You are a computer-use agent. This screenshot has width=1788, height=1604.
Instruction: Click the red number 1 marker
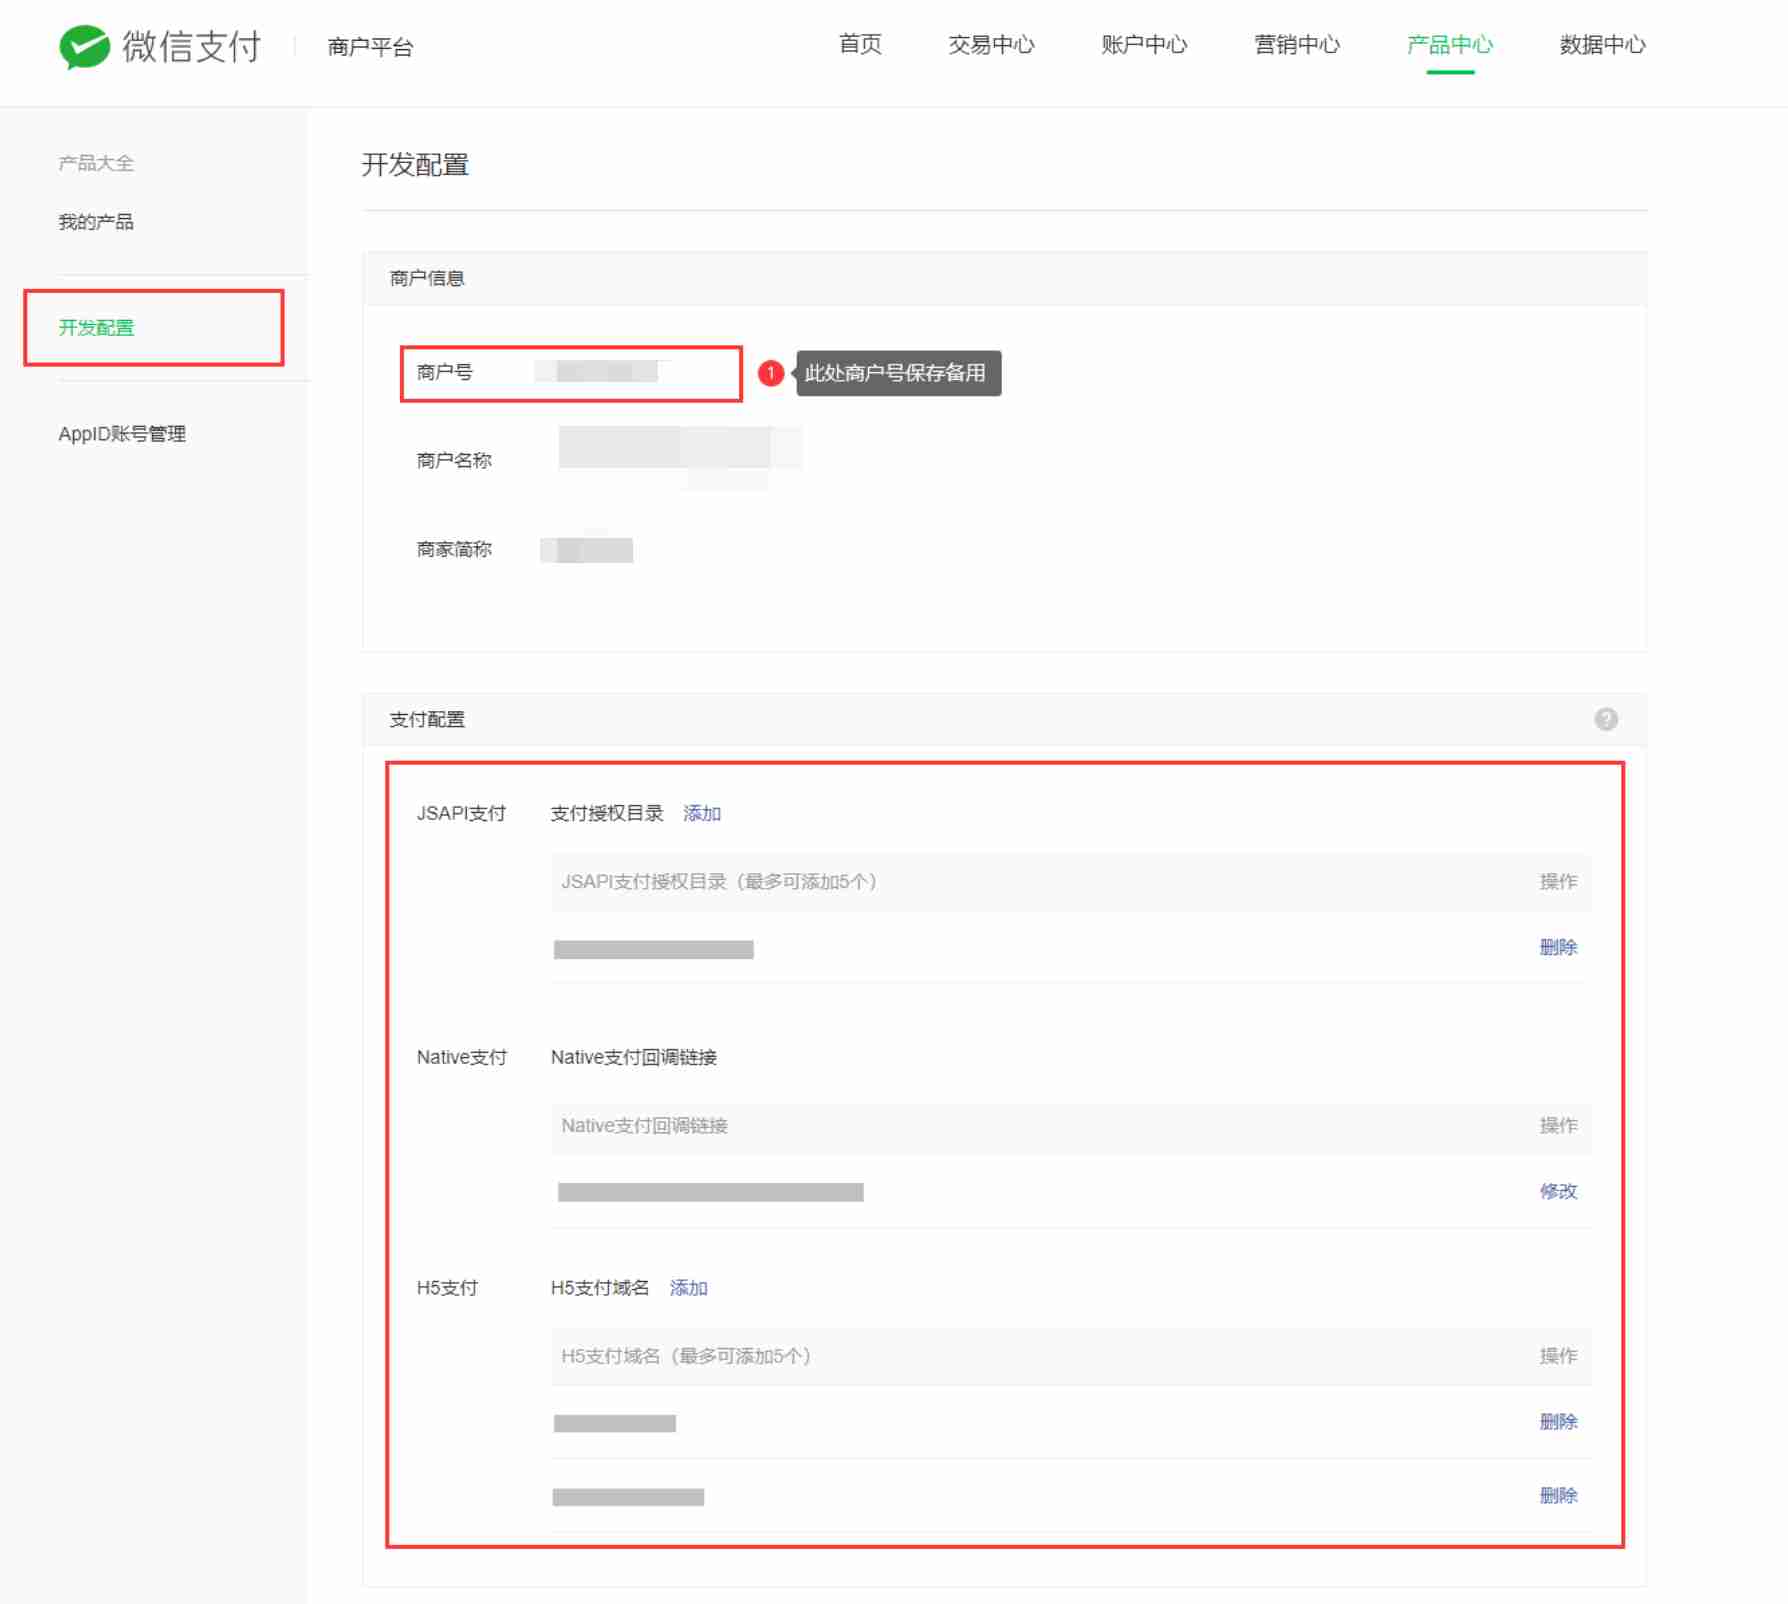(770, 373)
